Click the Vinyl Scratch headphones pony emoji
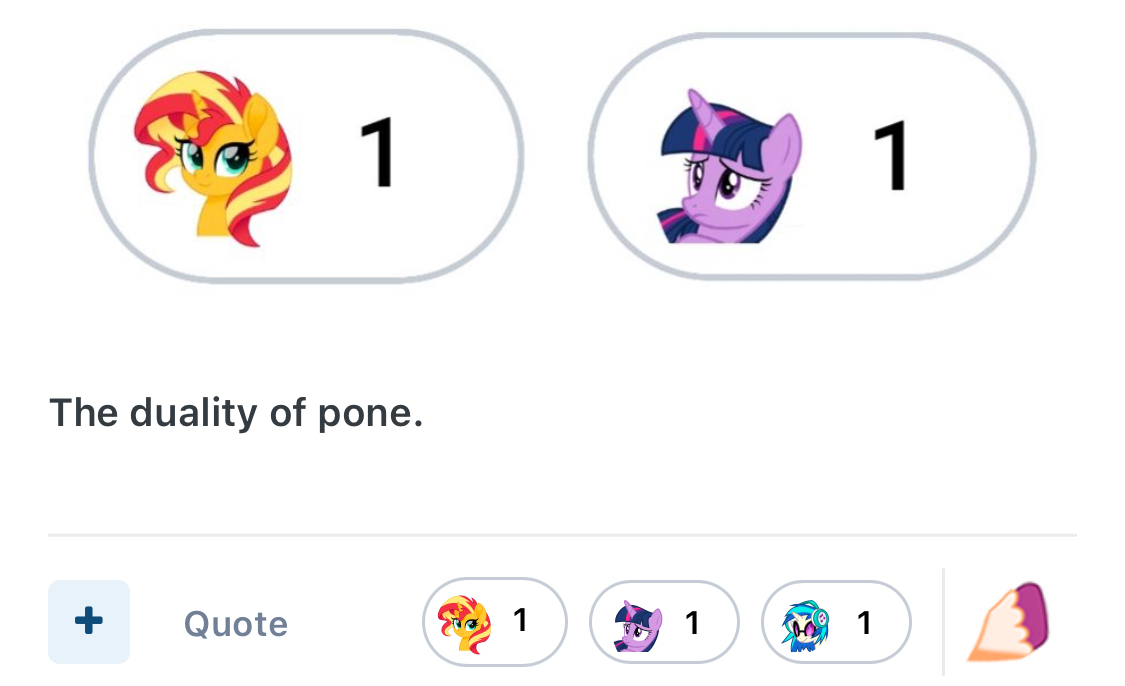 [806, 626]
